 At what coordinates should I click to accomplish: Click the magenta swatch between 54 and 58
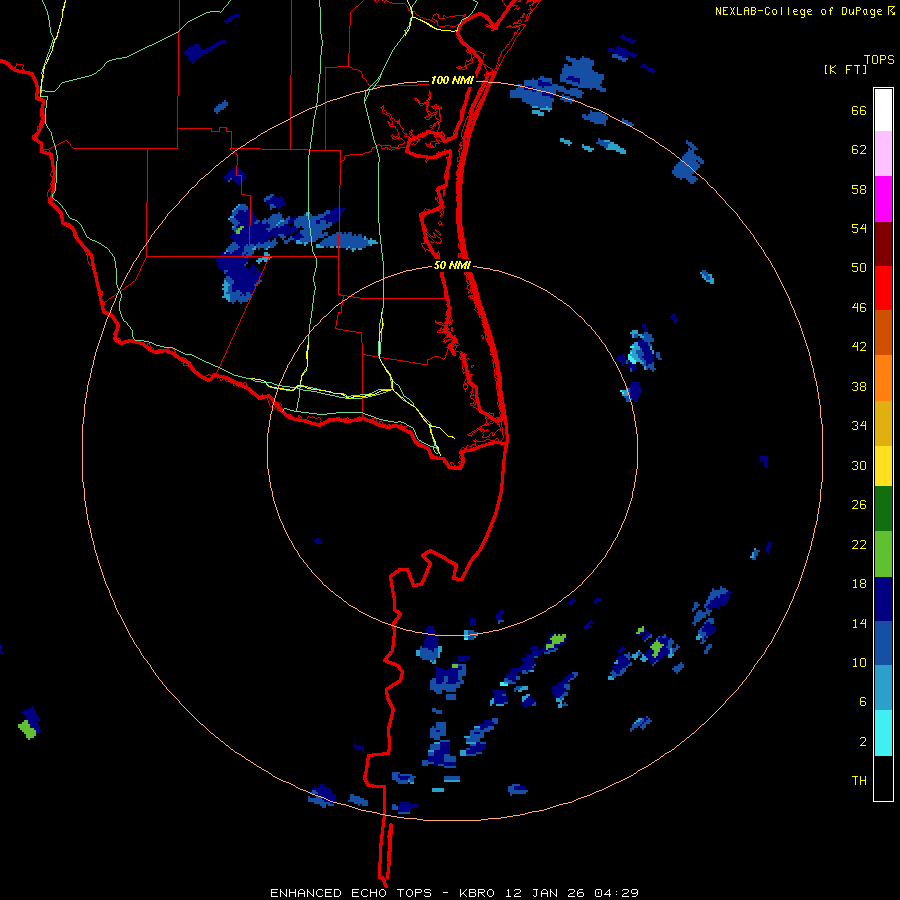[x=883, y=199]
